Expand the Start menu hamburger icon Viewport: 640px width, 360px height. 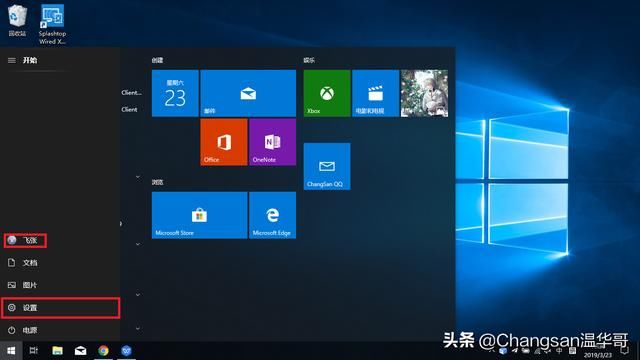[12, 60]
